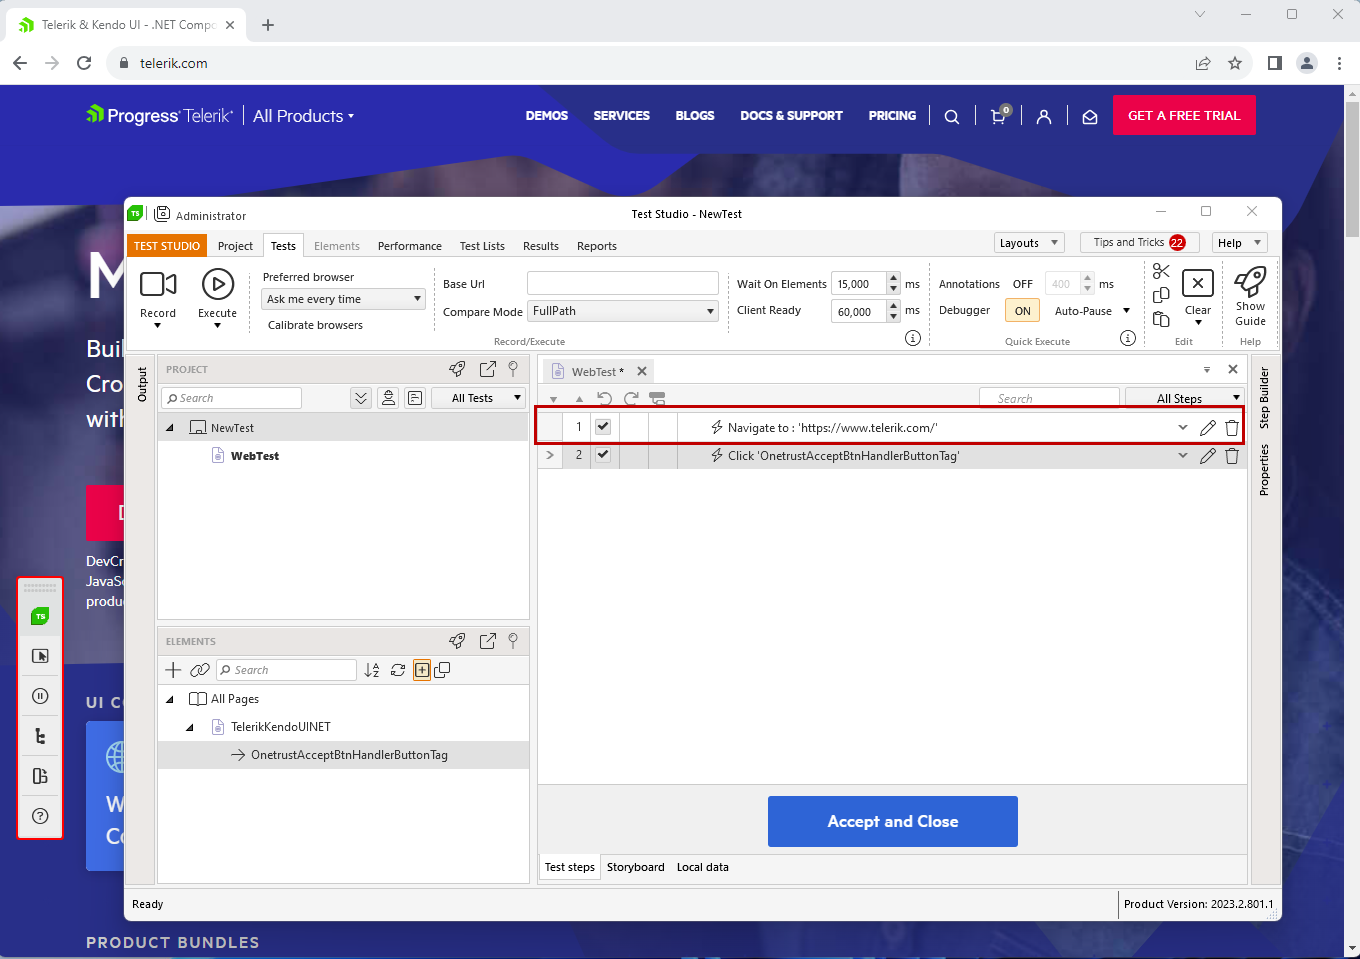Click GET A FREE TRIAL button
Image resolution: width=1360 pixels, height=959 pixels.
click(1184, 115)
